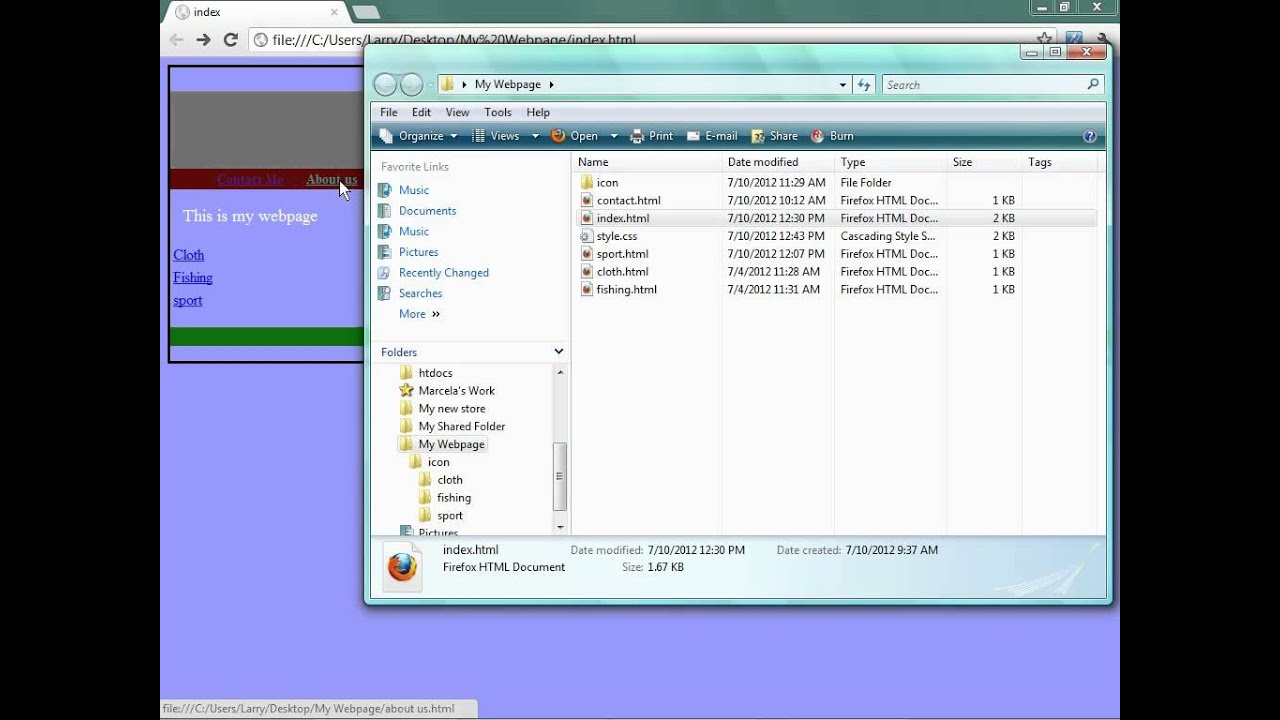Open the Views dropdown arrow
The width and height of the screenshot is (1280, 720).
tap(535, 136)
